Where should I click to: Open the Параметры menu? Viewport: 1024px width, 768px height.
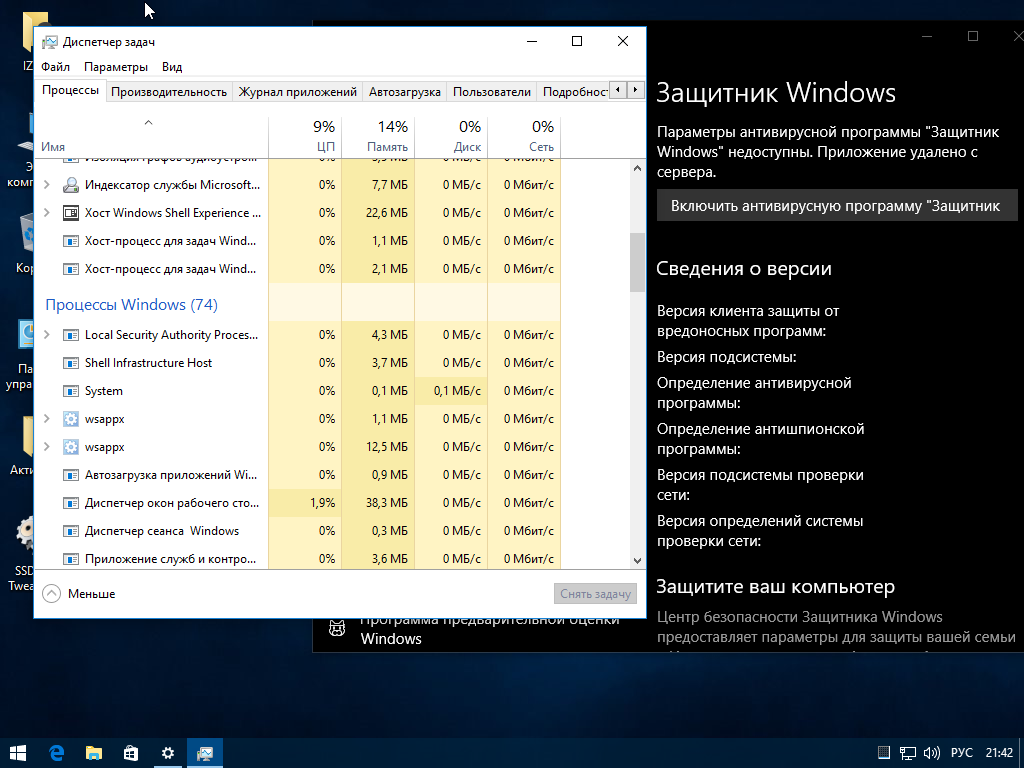click(116, 67)
